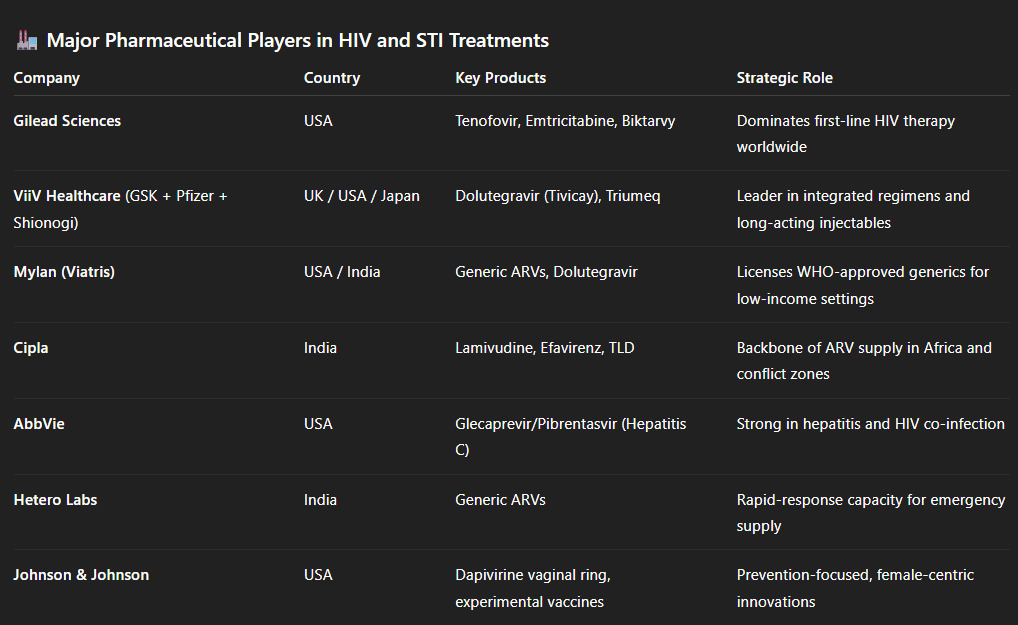Click 'USA' in the Gilead Sciences row
This screenshot has width=1018, height=625.
pos(318,121)
